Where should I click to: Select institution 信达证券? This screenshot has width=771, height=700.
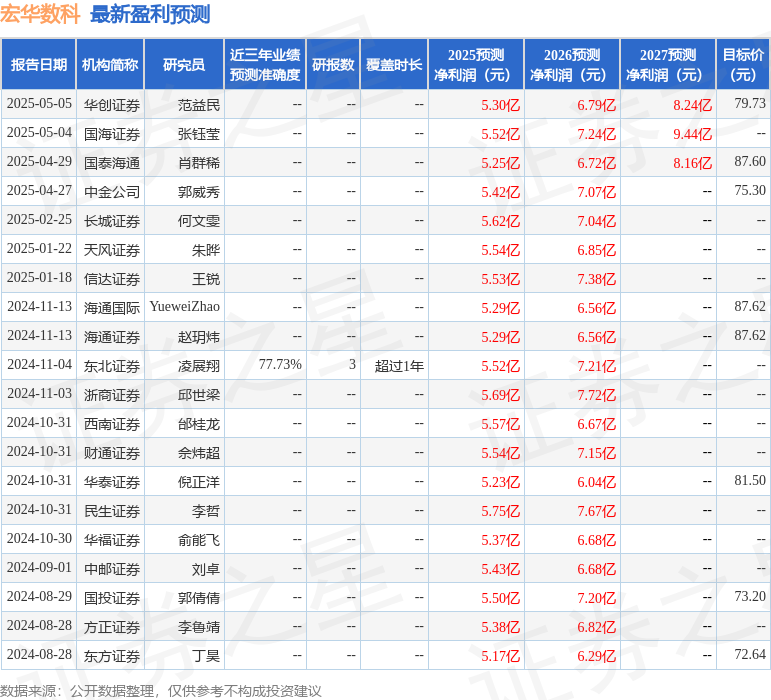point(112,279)
